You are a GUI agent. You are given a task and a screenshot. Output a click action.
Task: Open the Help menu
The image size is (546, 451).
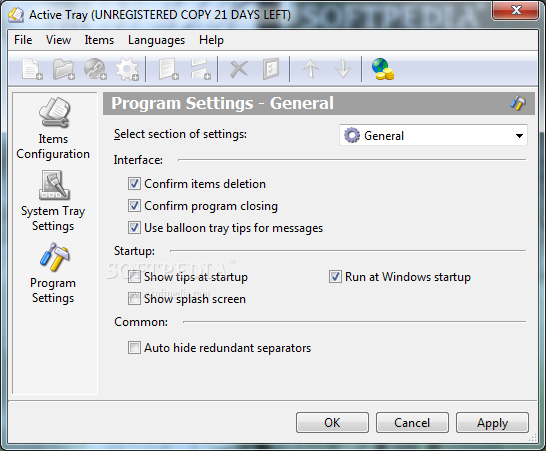pos(211,40)
